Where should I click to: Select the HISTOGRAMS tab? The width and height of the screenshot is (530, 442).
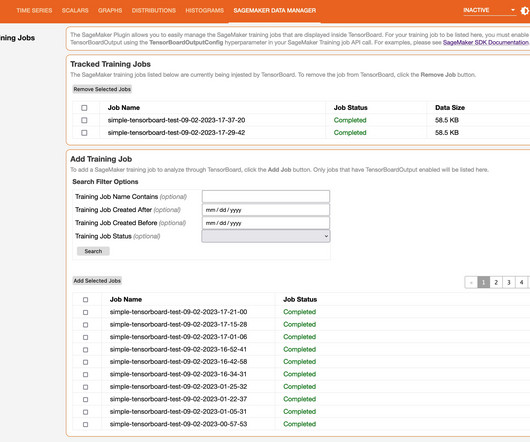pyautogui.click(x=204, y=10)
